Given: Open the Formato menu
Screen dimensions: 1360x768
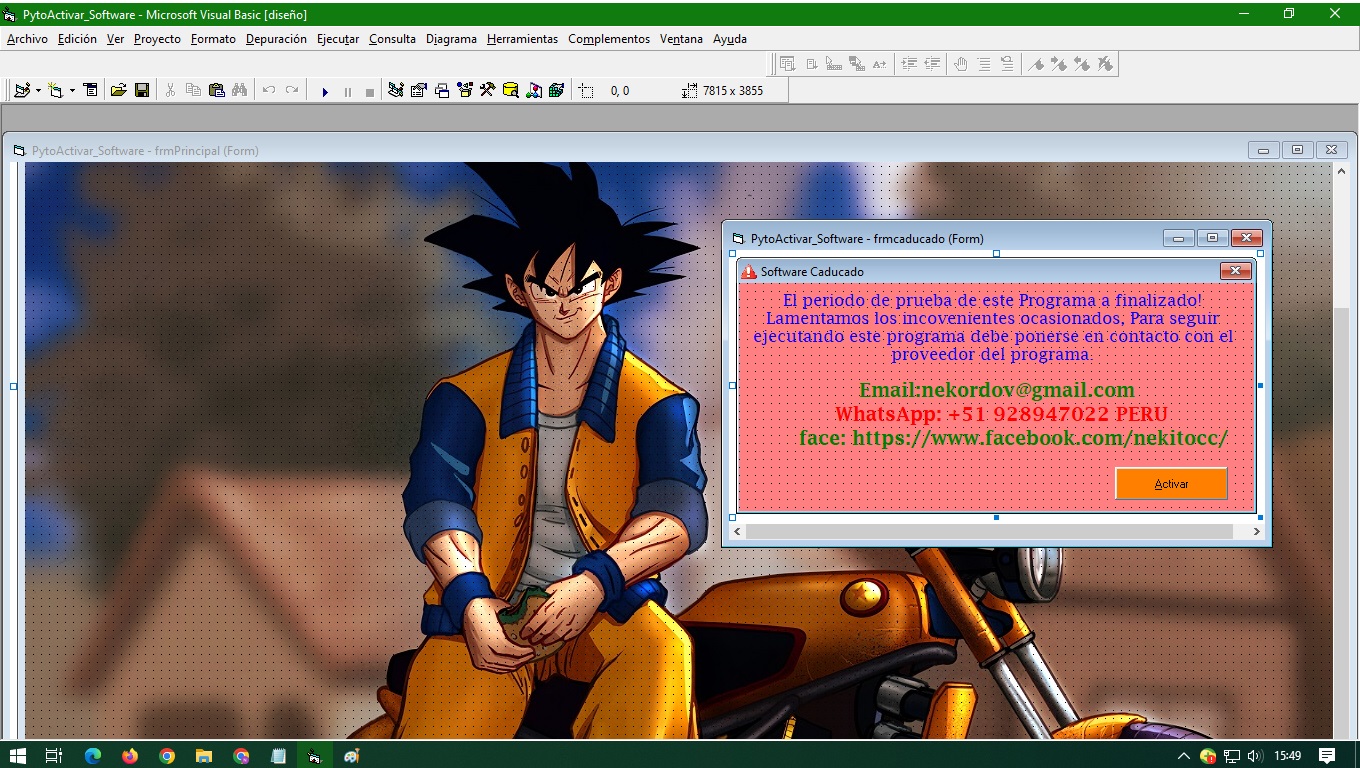Looking at the screenshot, I should coord(213,39).
